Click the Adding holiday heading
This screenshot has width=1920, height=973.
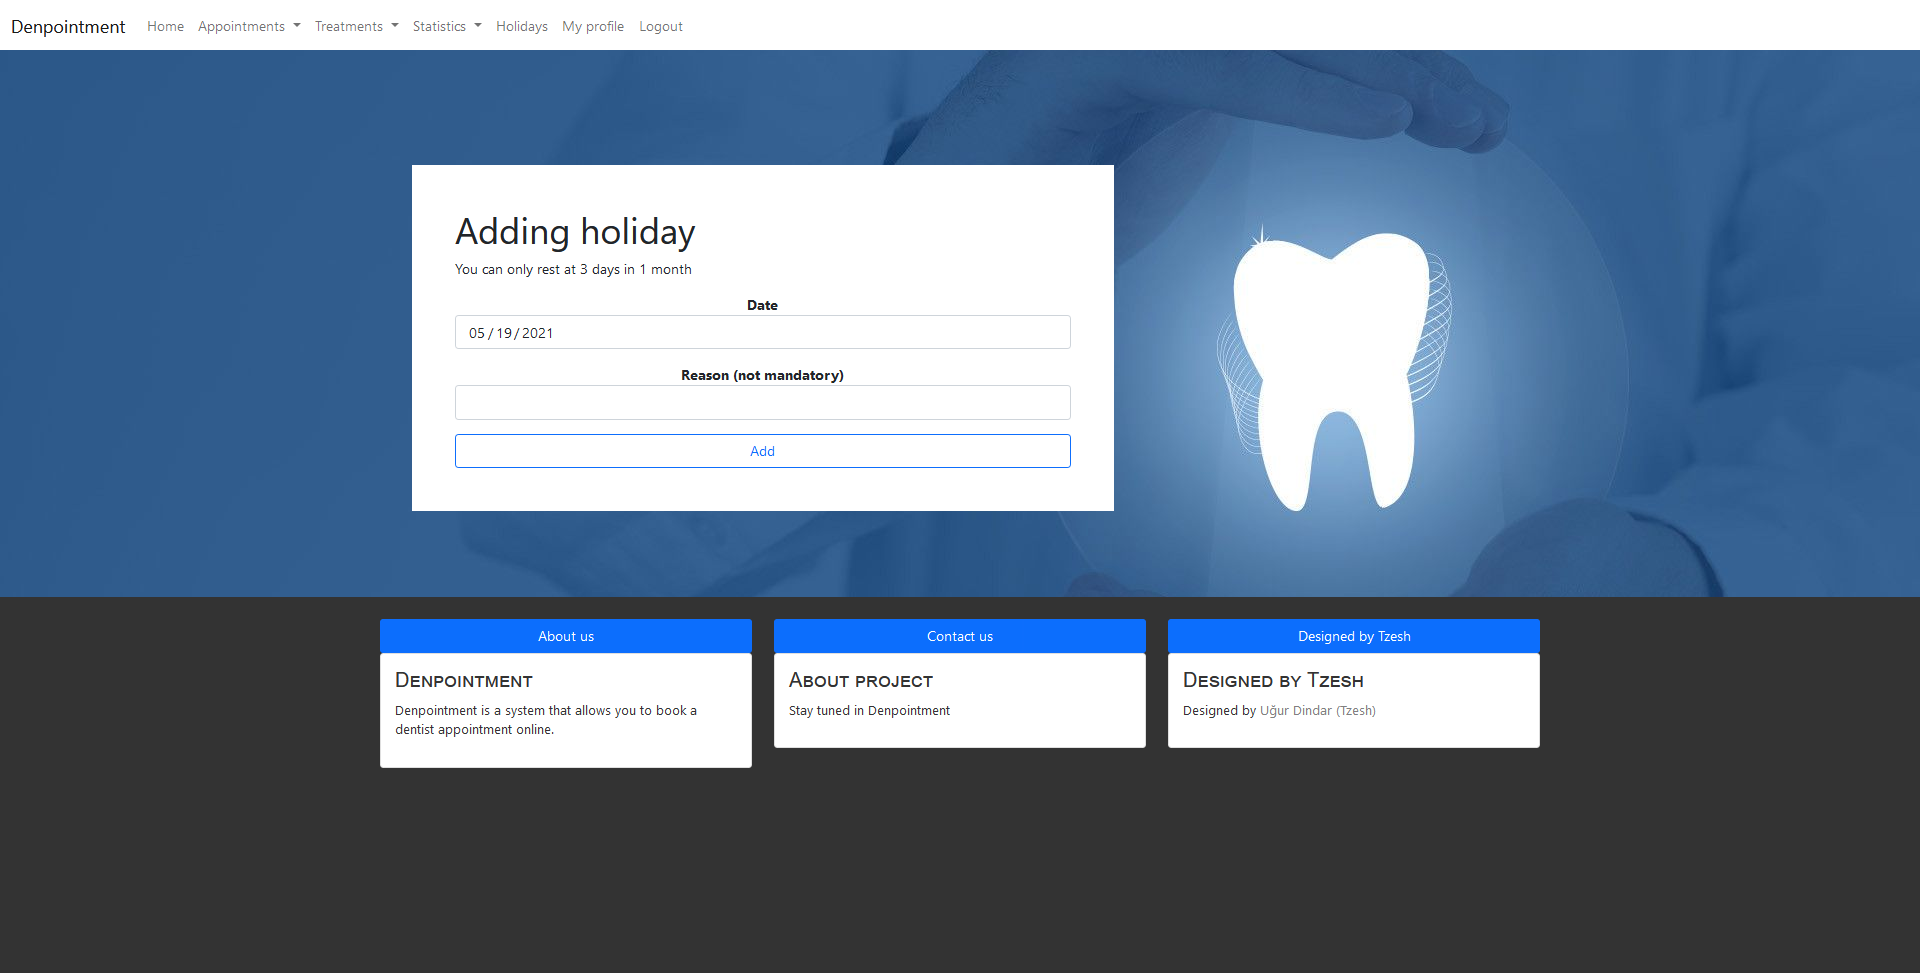[575, 232]
